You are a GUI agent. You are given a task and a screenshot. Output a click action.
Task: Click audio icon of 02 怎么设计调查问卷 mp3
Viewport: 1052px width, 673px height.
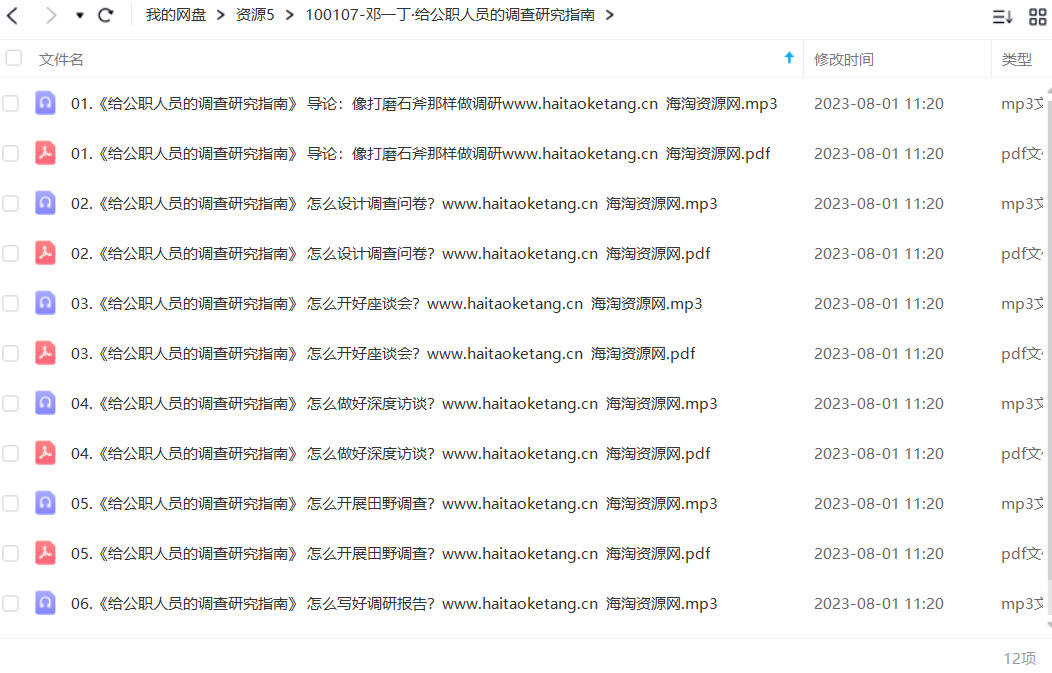click(x=45, y=203)
